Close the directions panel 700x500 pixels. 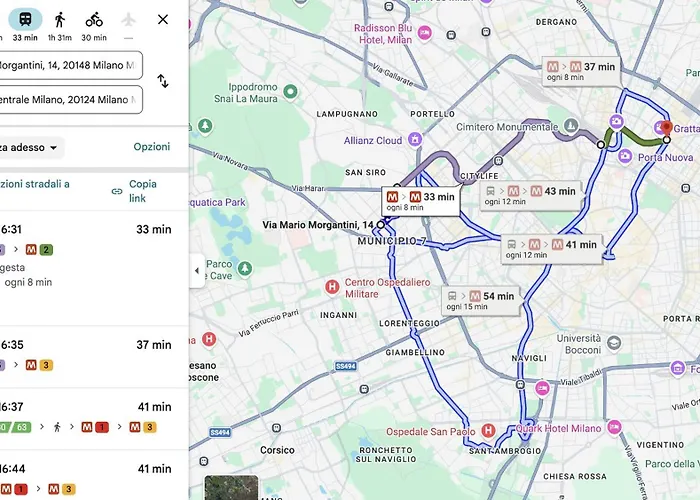pos(163,19)
